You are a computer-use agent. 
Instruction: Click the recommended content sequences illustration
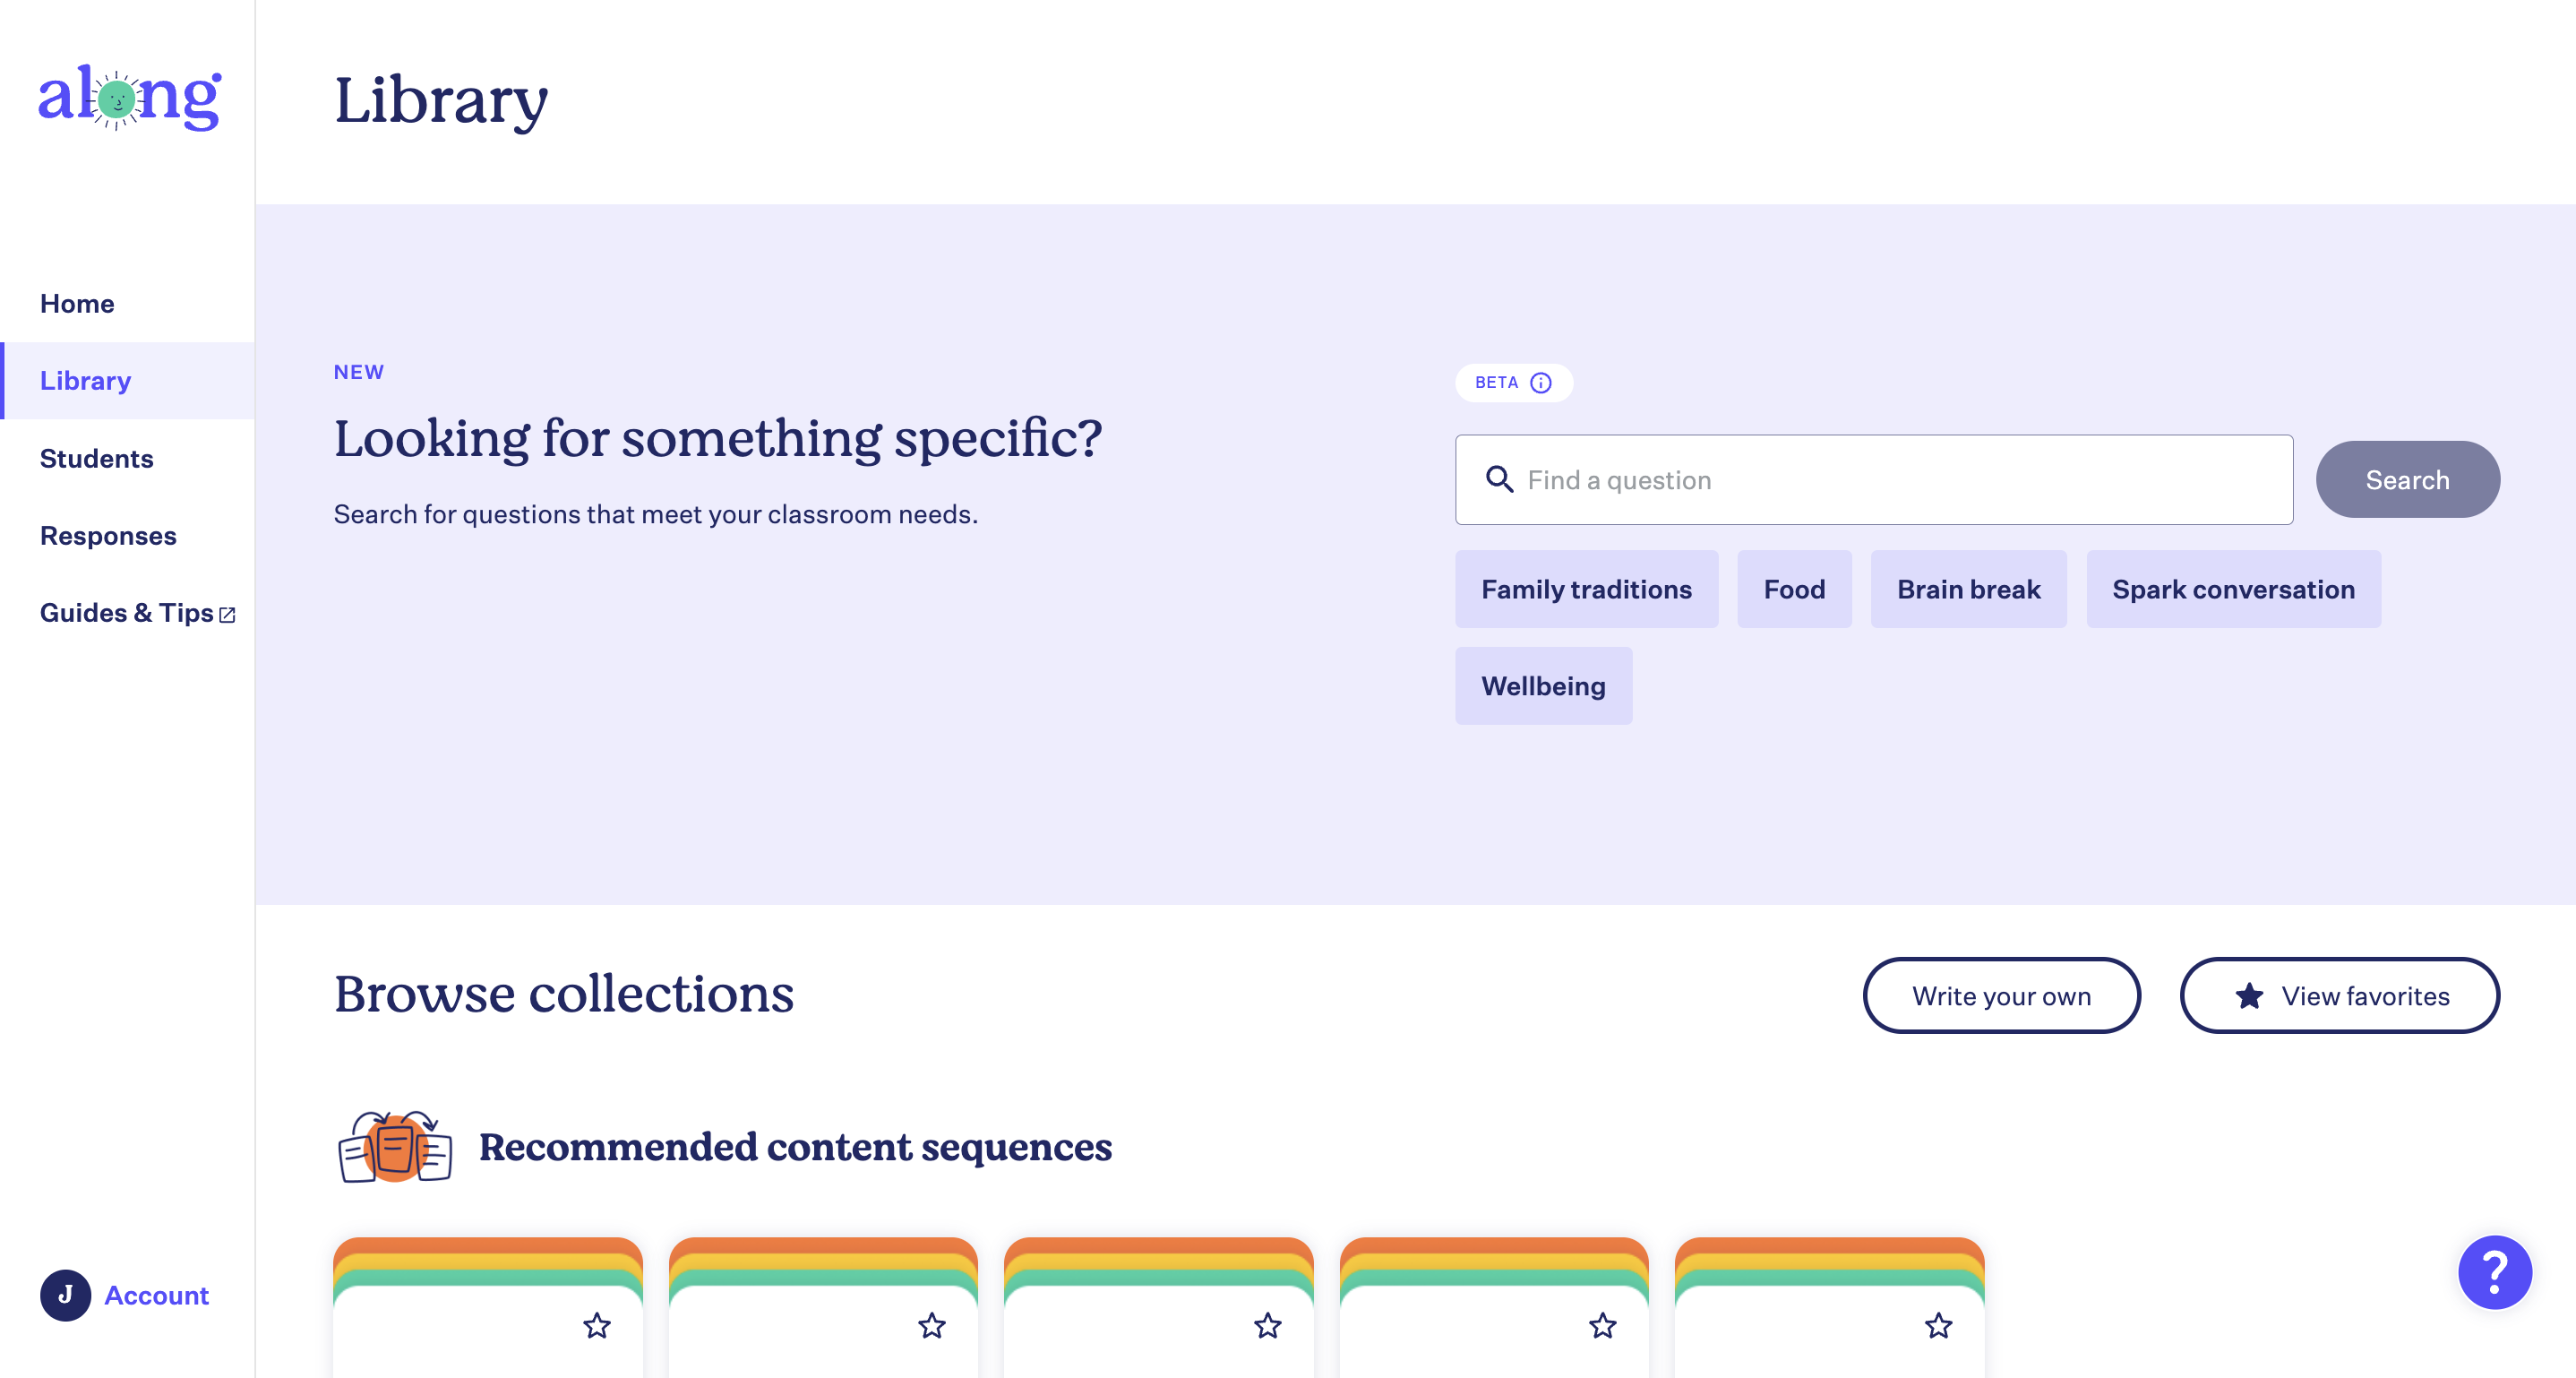coord(395,1146)
